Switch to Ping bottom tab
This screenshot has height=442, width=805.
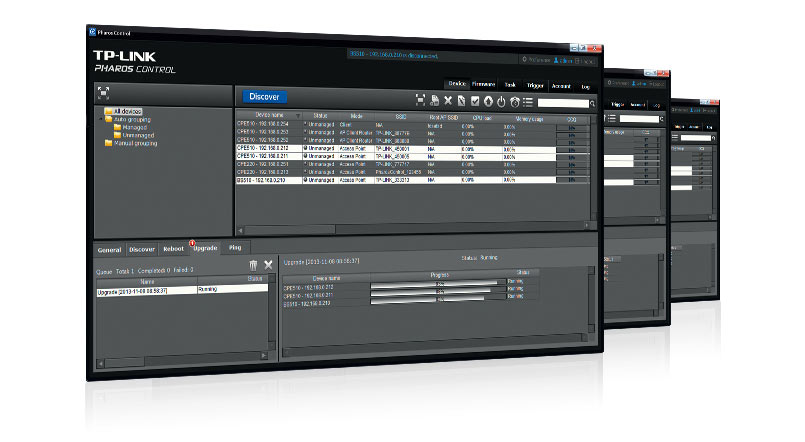[235, 247]
